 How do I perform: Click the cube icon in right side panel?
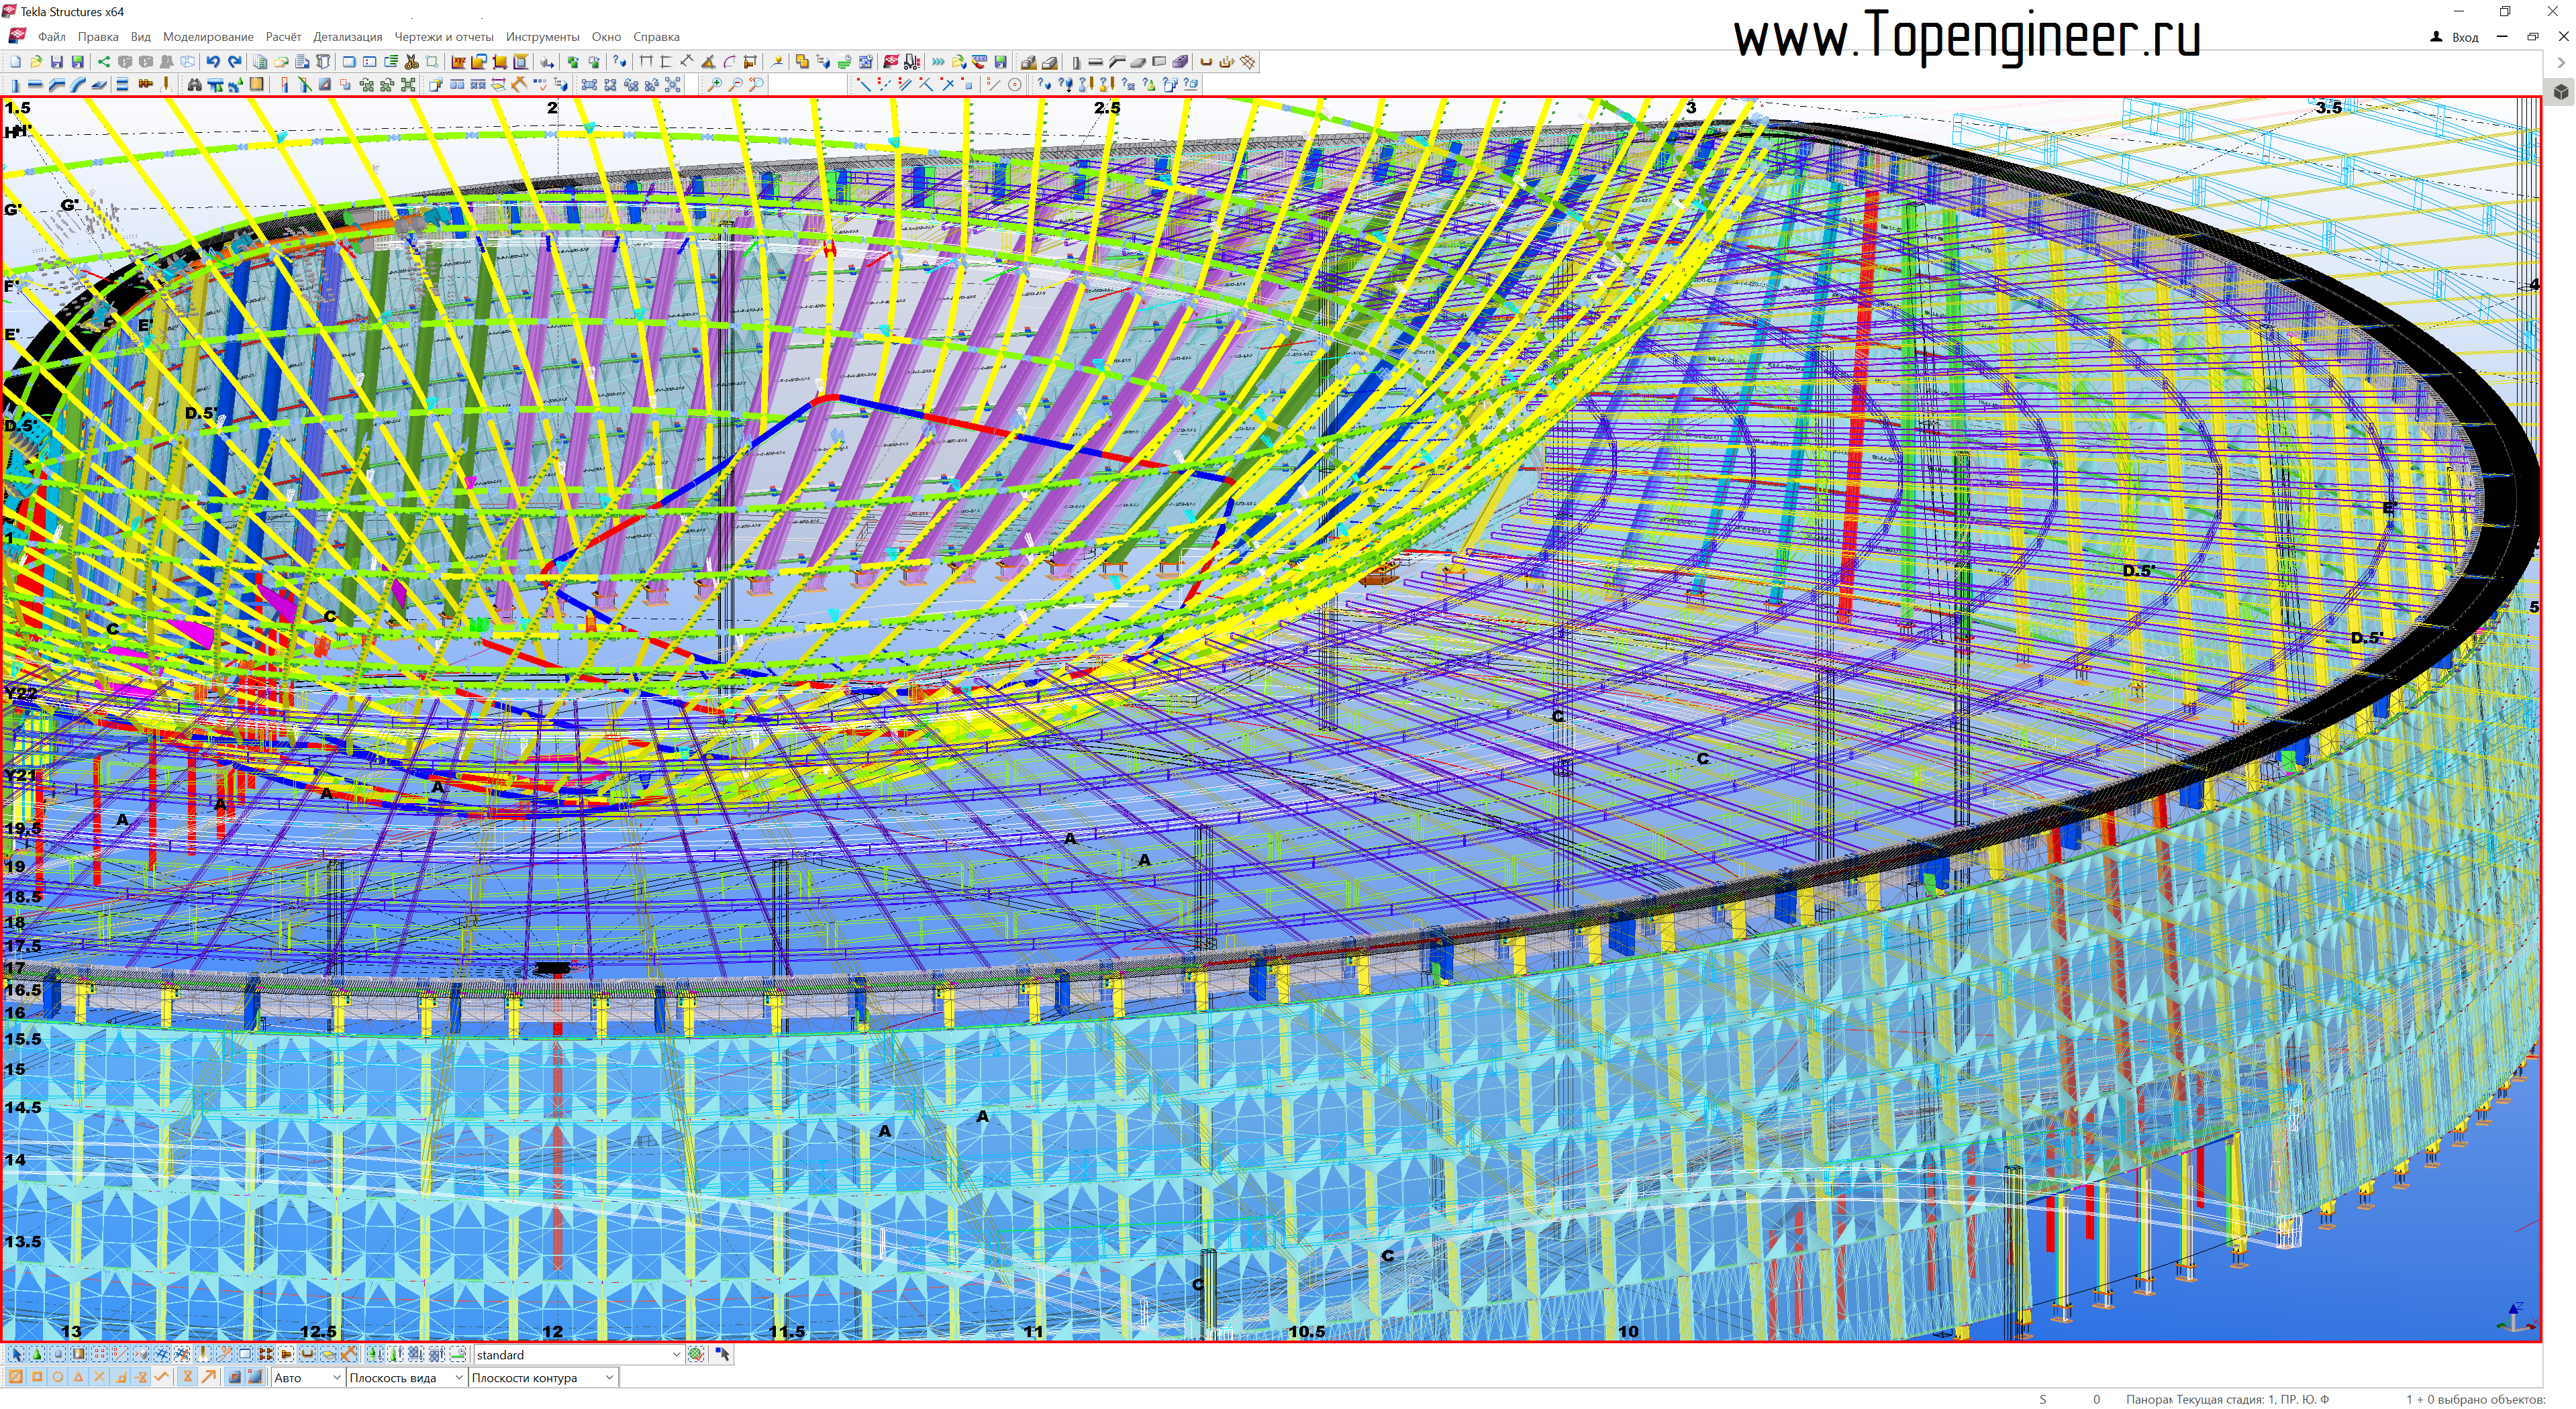[x=2561, y=92]
